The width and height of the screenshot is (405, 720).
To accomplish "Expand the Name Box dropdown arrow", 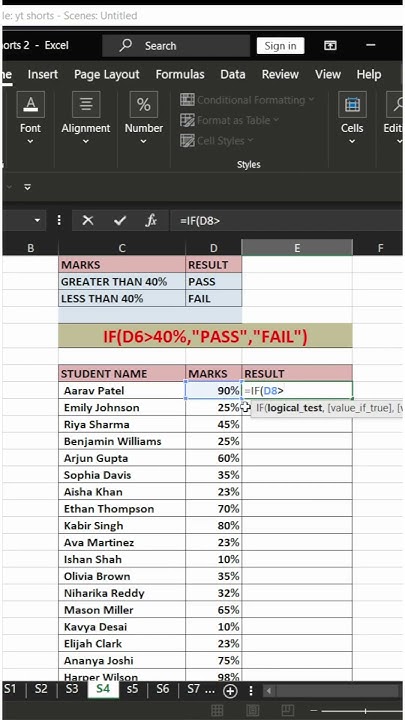I will 37,221.
